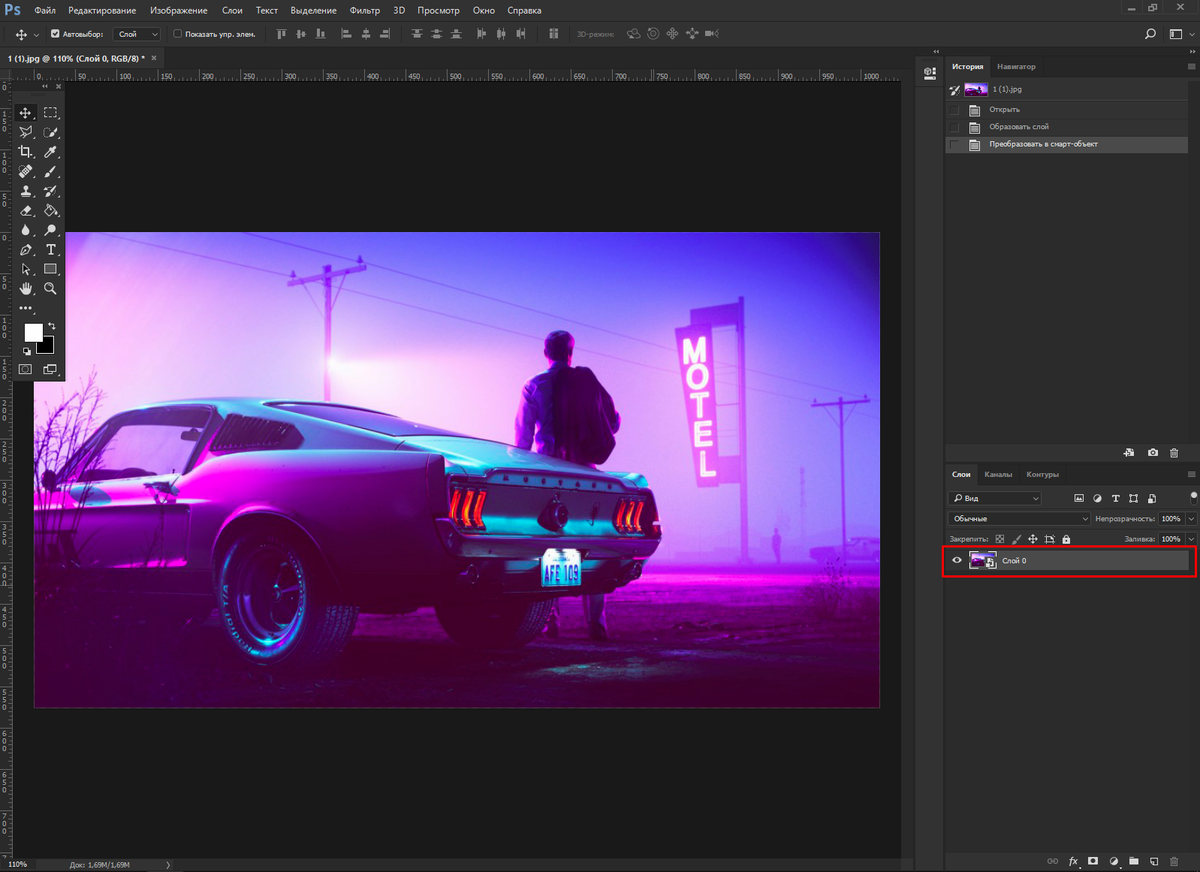Image resolution: width=1200 pixels, height=872 pixels.
Task: Expand the Заливка fill slider arrow
Action: click(x=1190, y=539)
